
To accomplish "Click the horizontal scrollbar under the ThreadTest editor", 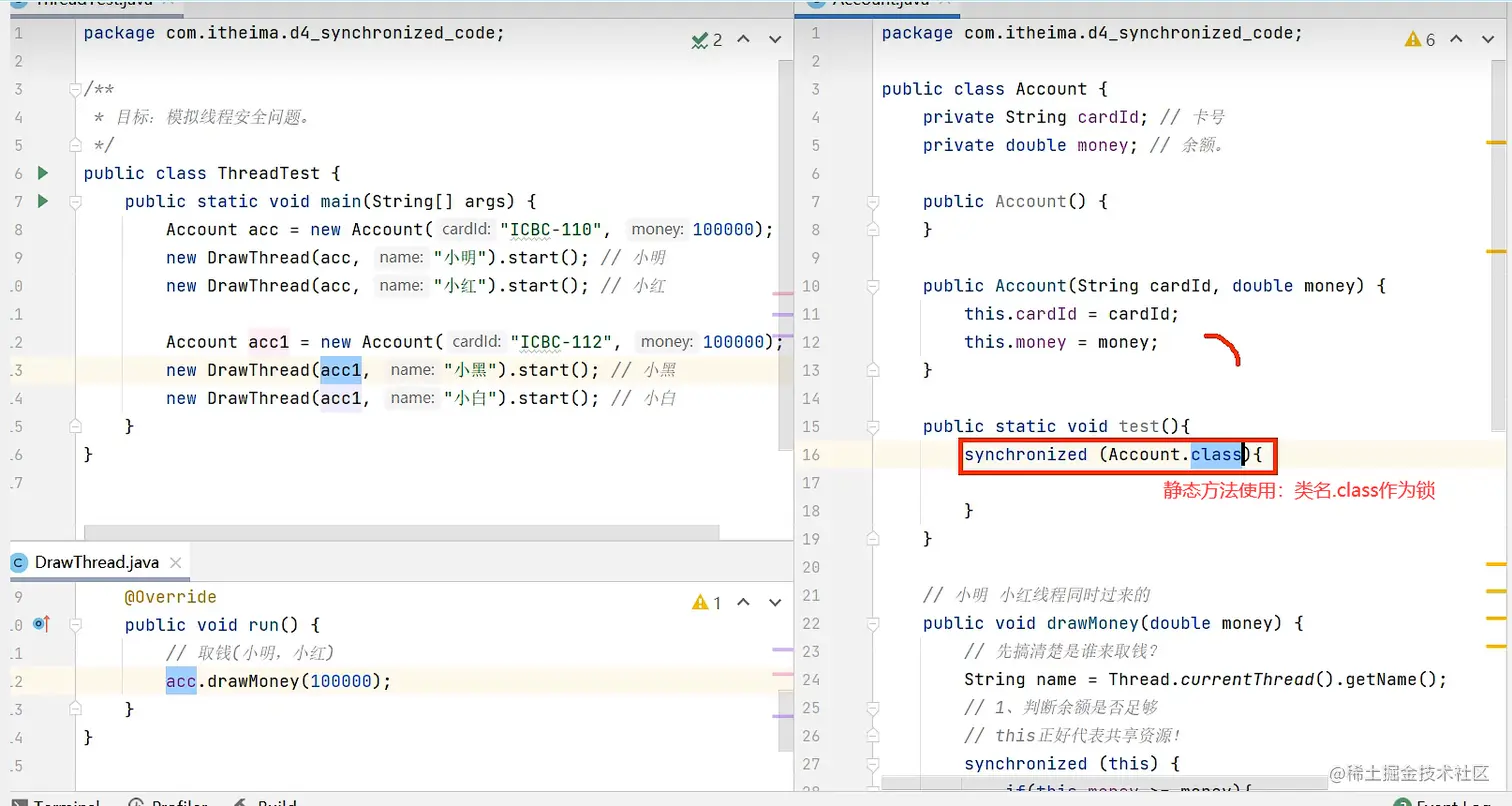I will (x=402, y=533).
